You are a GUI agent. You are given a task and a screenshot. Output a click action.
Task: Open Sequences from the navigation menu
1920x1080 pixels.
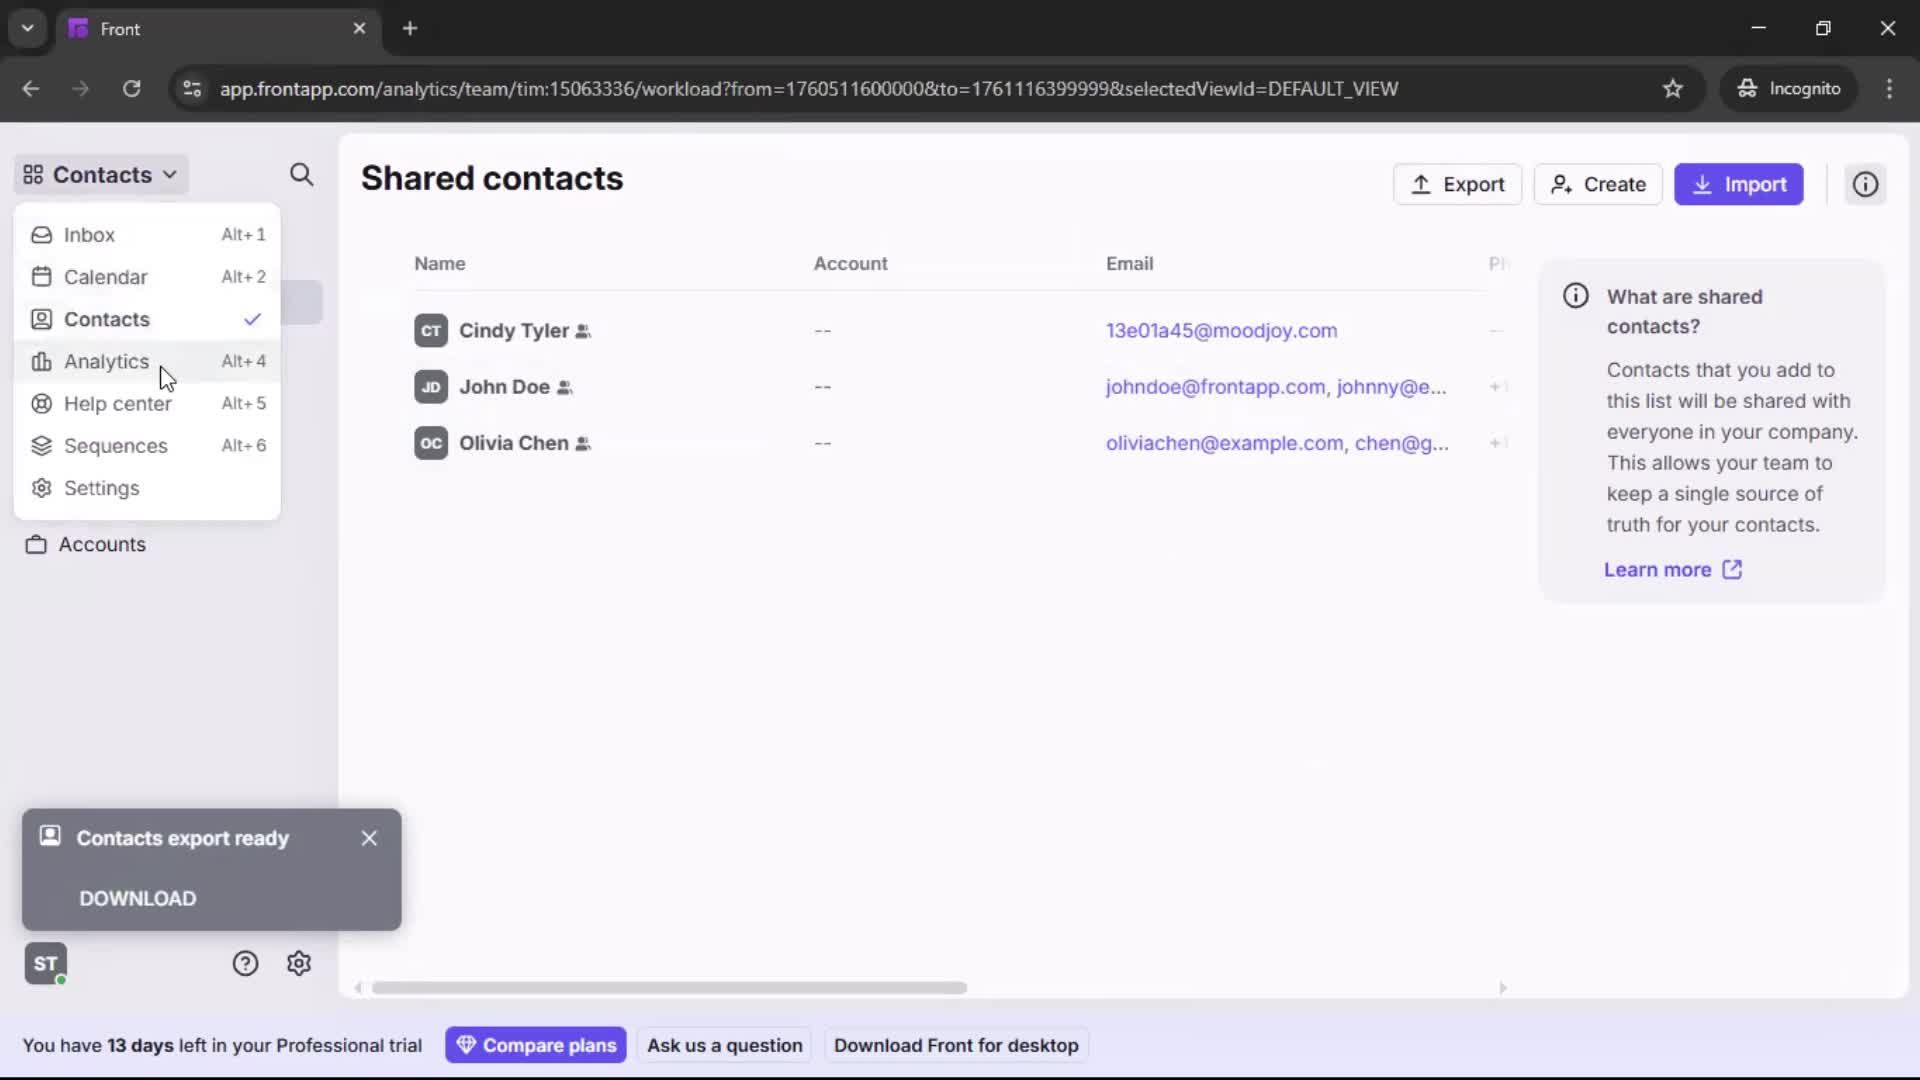coord(116,445)
